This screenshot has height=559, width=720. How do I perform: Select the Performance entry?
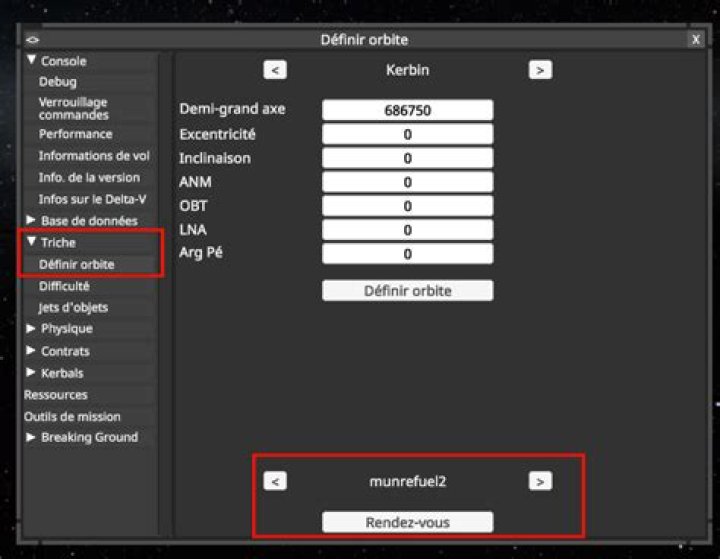76,134
